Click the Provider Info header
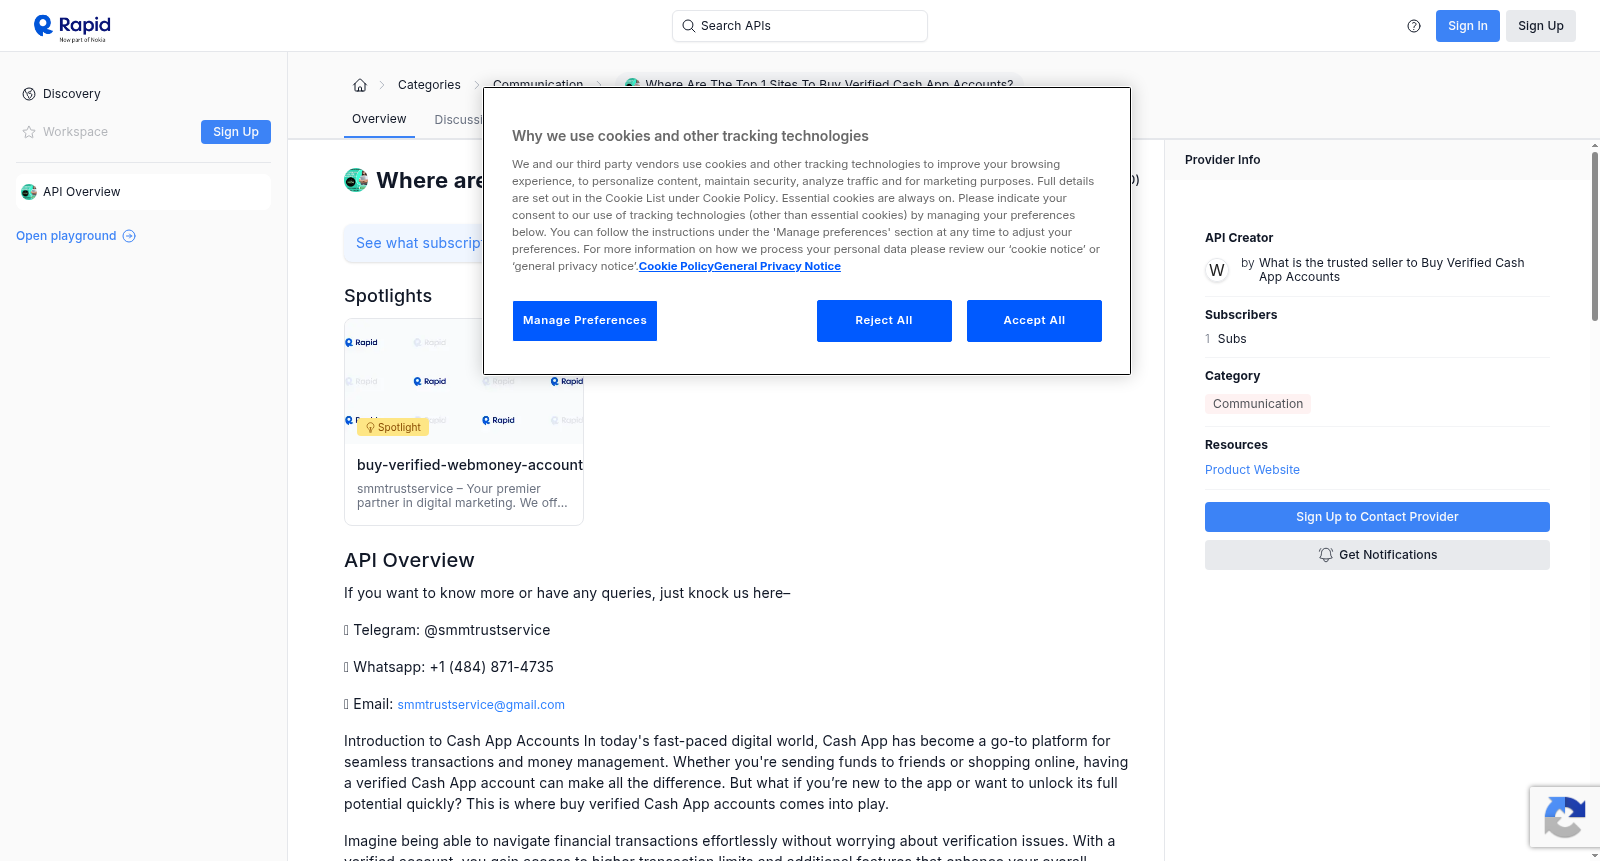The height and width of the screenshot is (861, 1600). [x=1222, y=160]
